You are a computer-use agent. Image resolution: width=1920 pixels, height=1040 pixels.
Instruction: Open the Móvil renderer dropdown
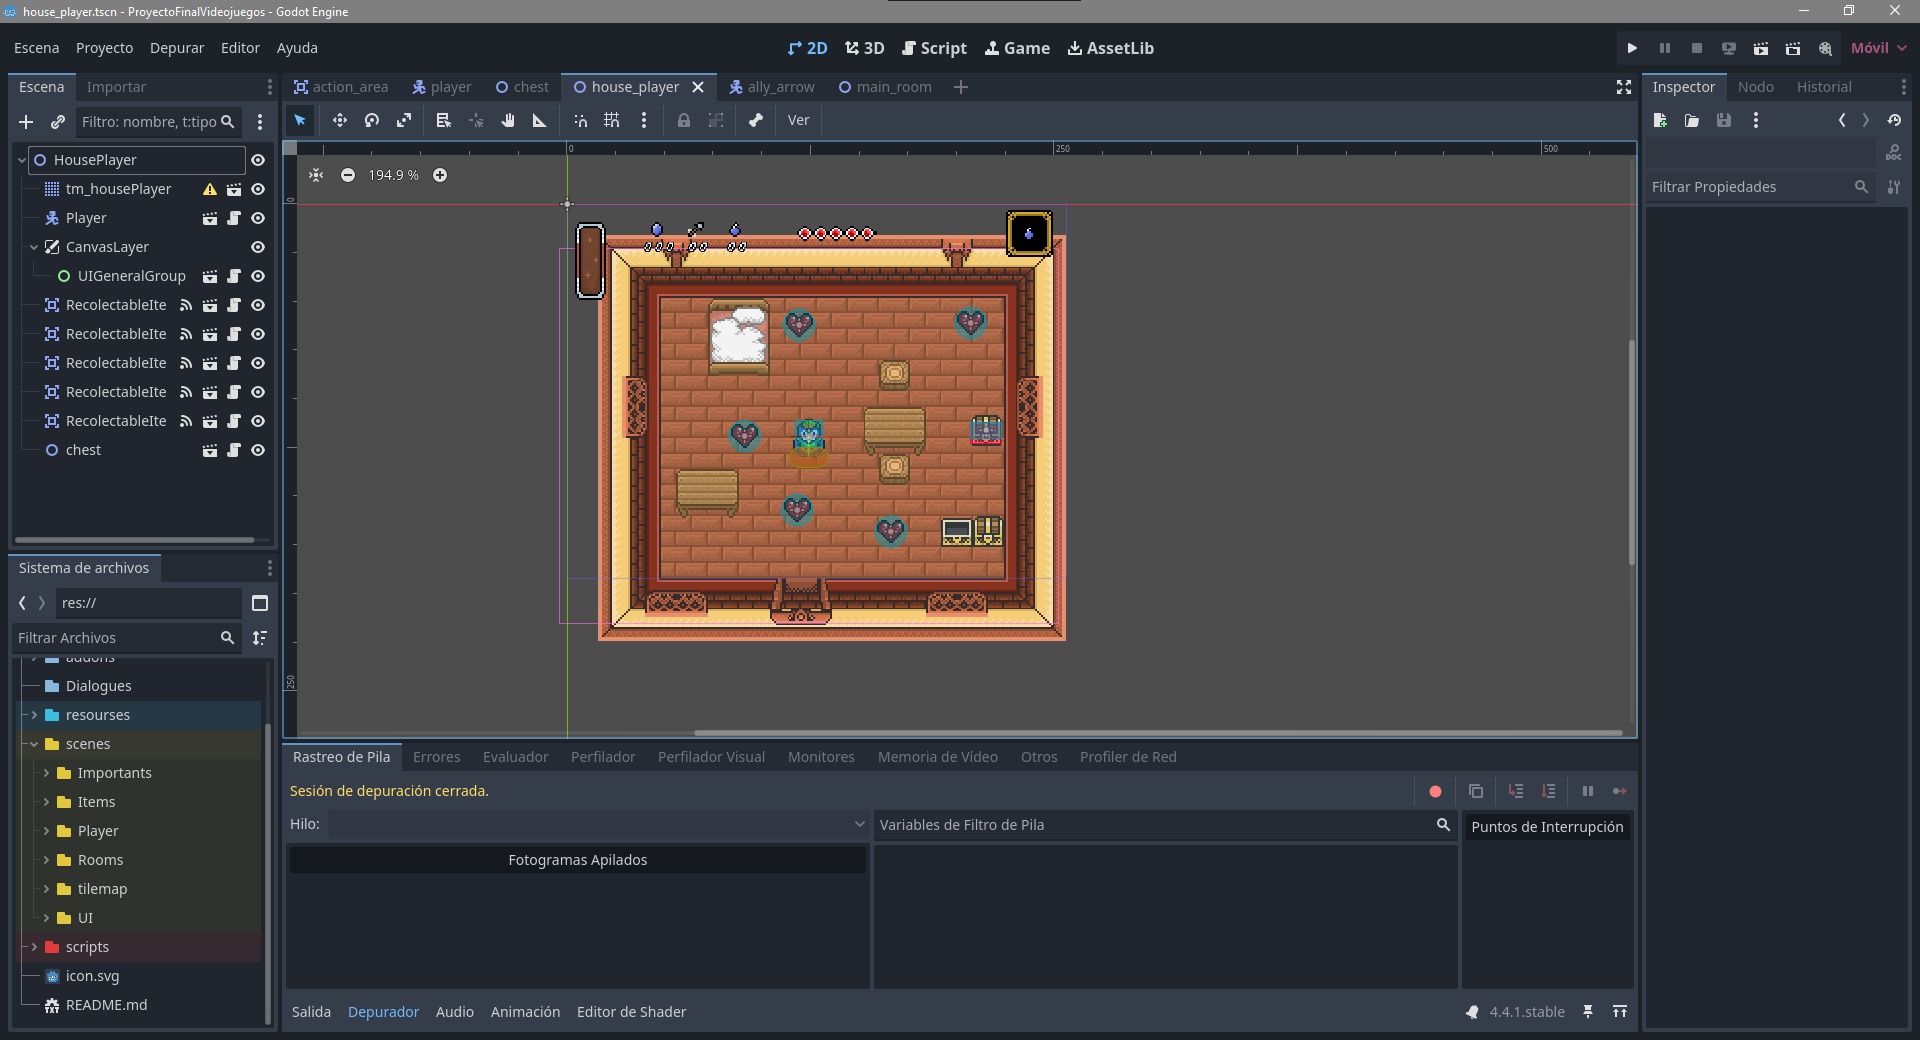(1878, 48)
